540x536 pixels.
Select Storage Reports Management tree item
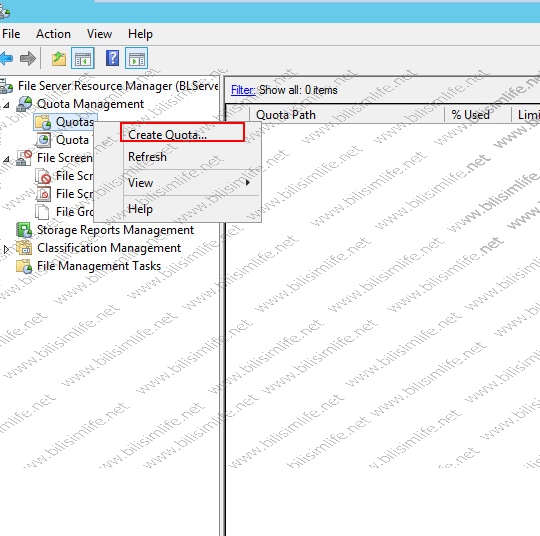pos(115,230)
